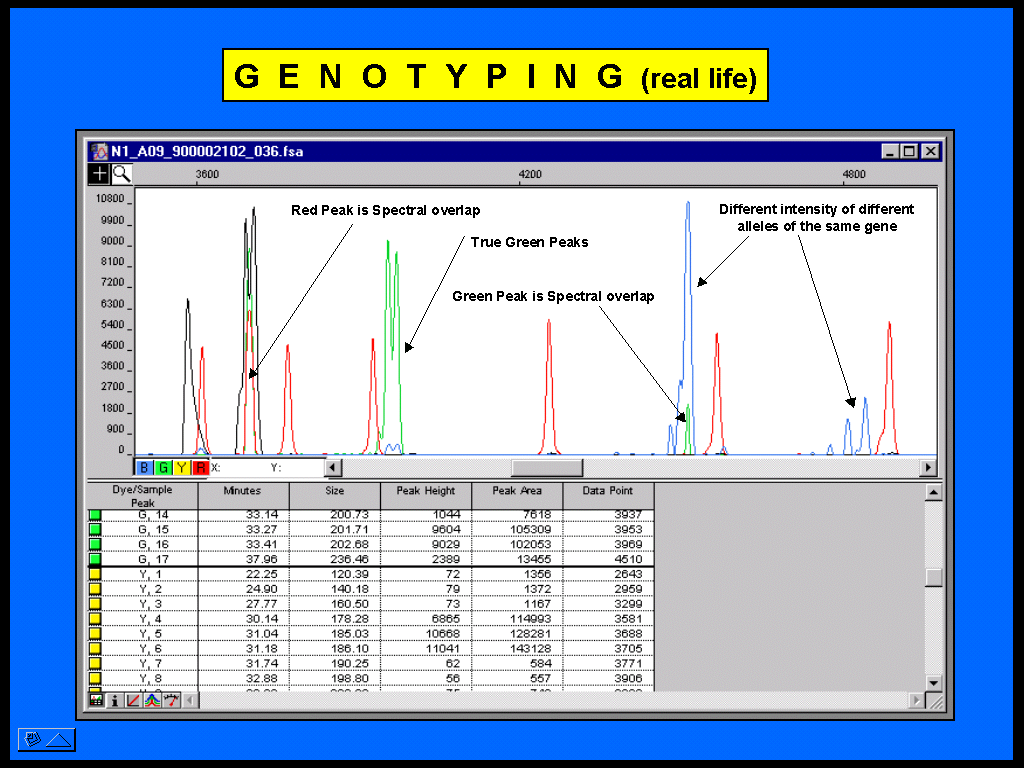The image size is (1024, 768).
Task: Click the sample info 'i' icon
Action: pos(114,700)
